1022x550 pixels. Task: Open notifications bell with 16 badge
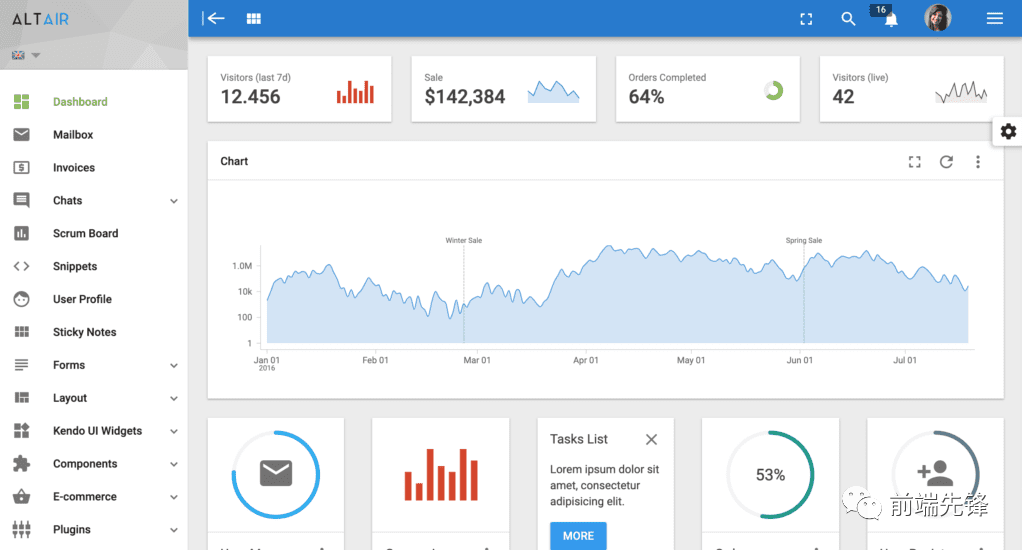coord(890,19)
